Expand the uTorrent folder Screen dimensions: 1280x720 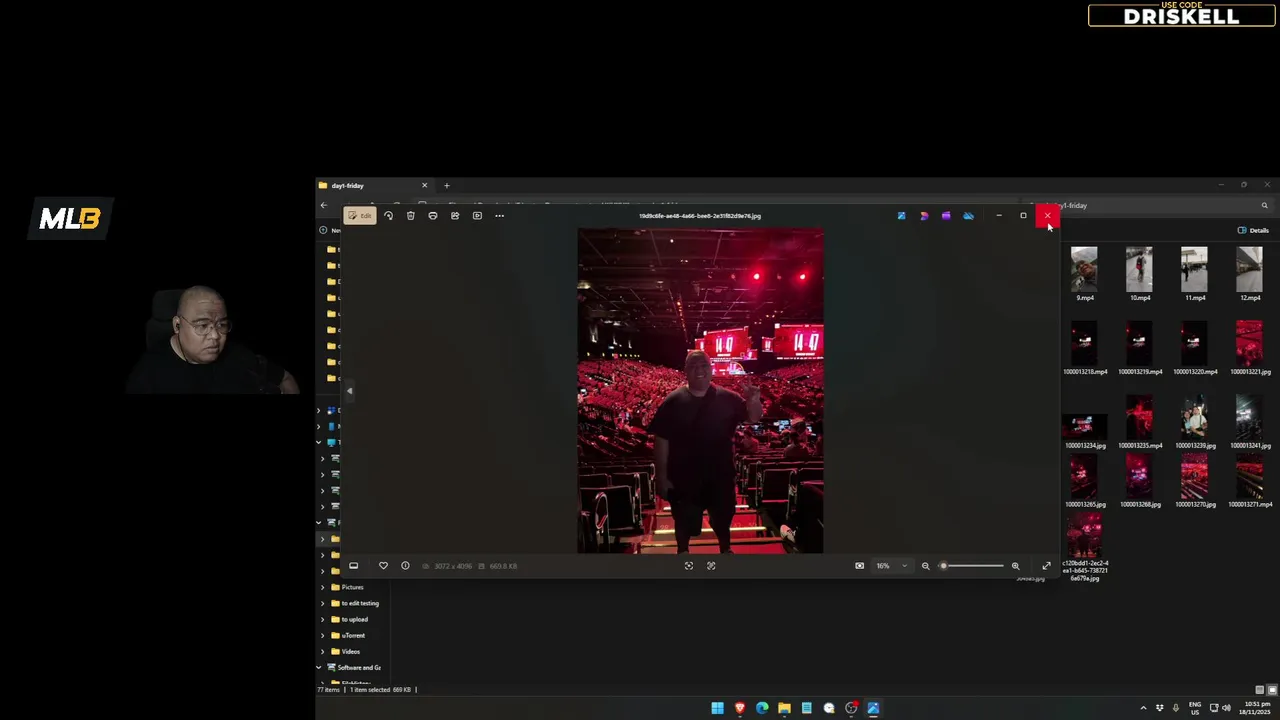click(x=323, y=635)
